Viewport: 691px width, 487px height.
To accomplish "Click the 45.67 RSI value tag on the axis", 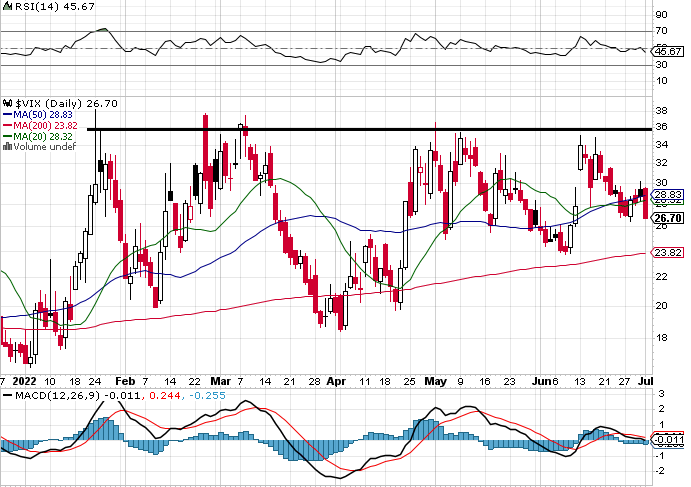I will pyautogui.click(x=668, y=52).
